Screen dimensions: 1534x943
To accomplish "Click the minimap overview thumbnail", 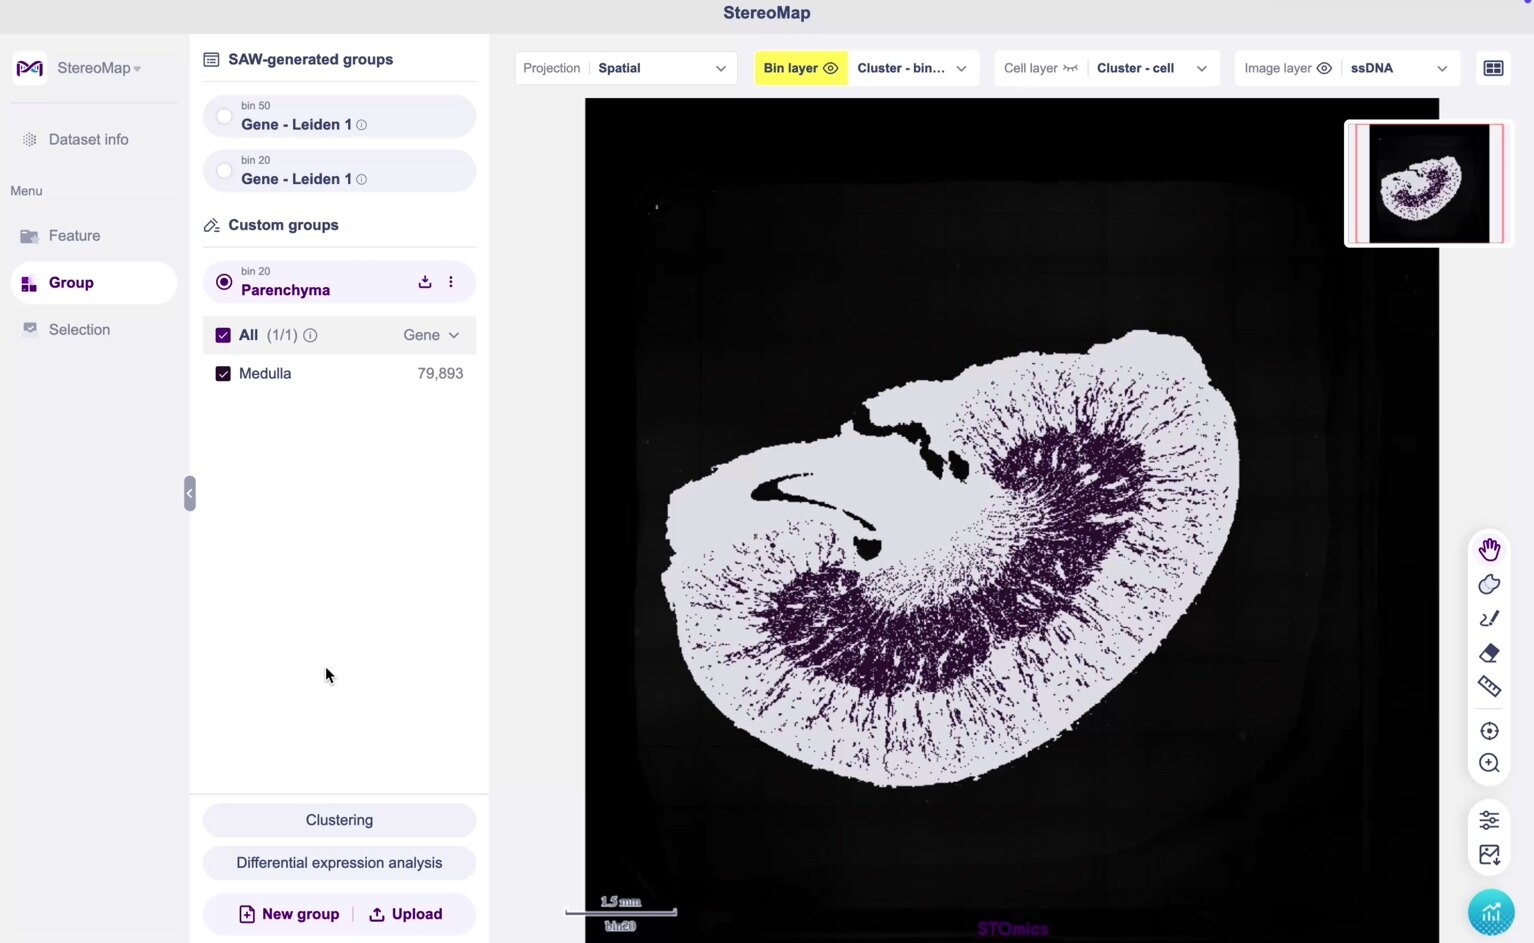I will click(x=1429, y=183).
